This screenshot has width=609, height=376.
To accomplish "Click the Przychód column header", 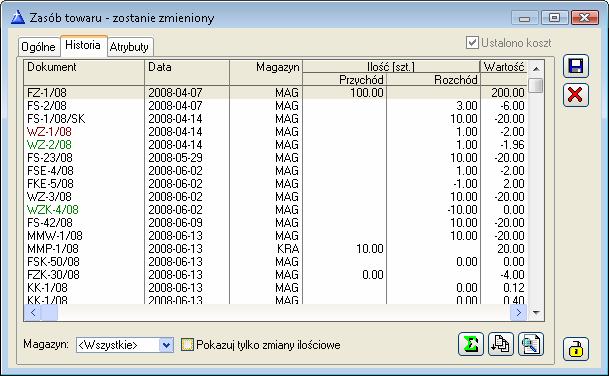I will click(x=345, y=80).
